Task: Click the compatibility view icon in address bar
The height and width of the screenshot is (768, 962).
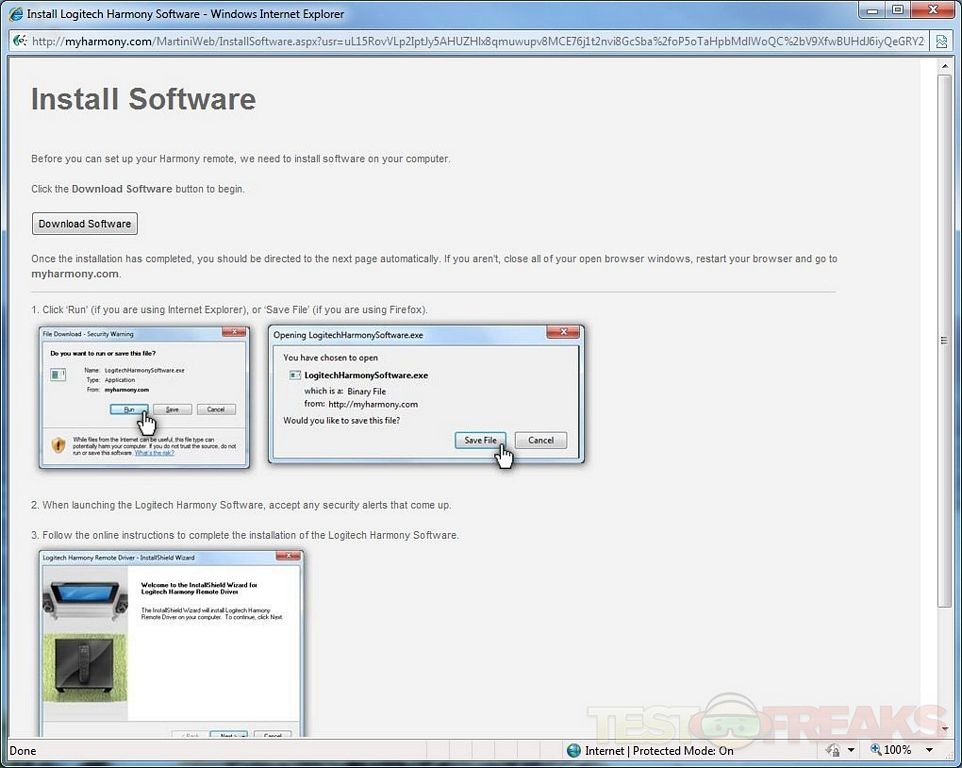Action: (941, 42)
